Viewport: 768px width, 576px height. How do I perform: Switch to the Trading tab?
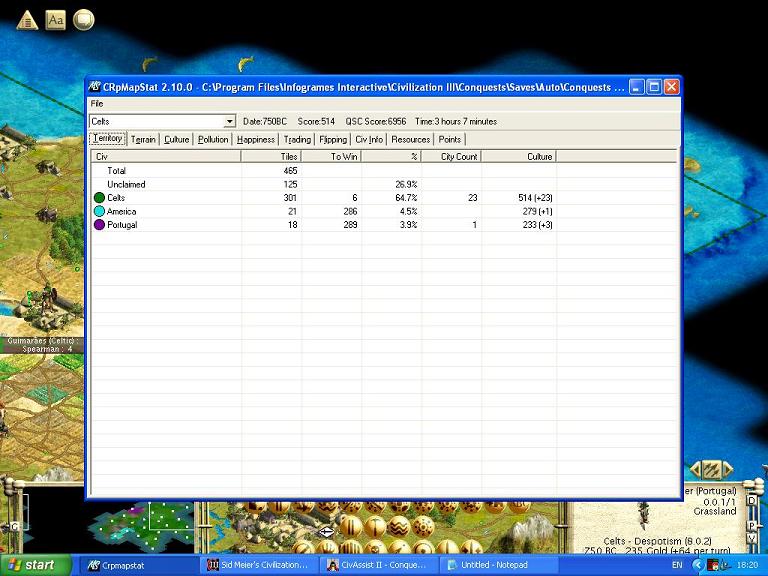pyautogui.click(x=297, y=140)
